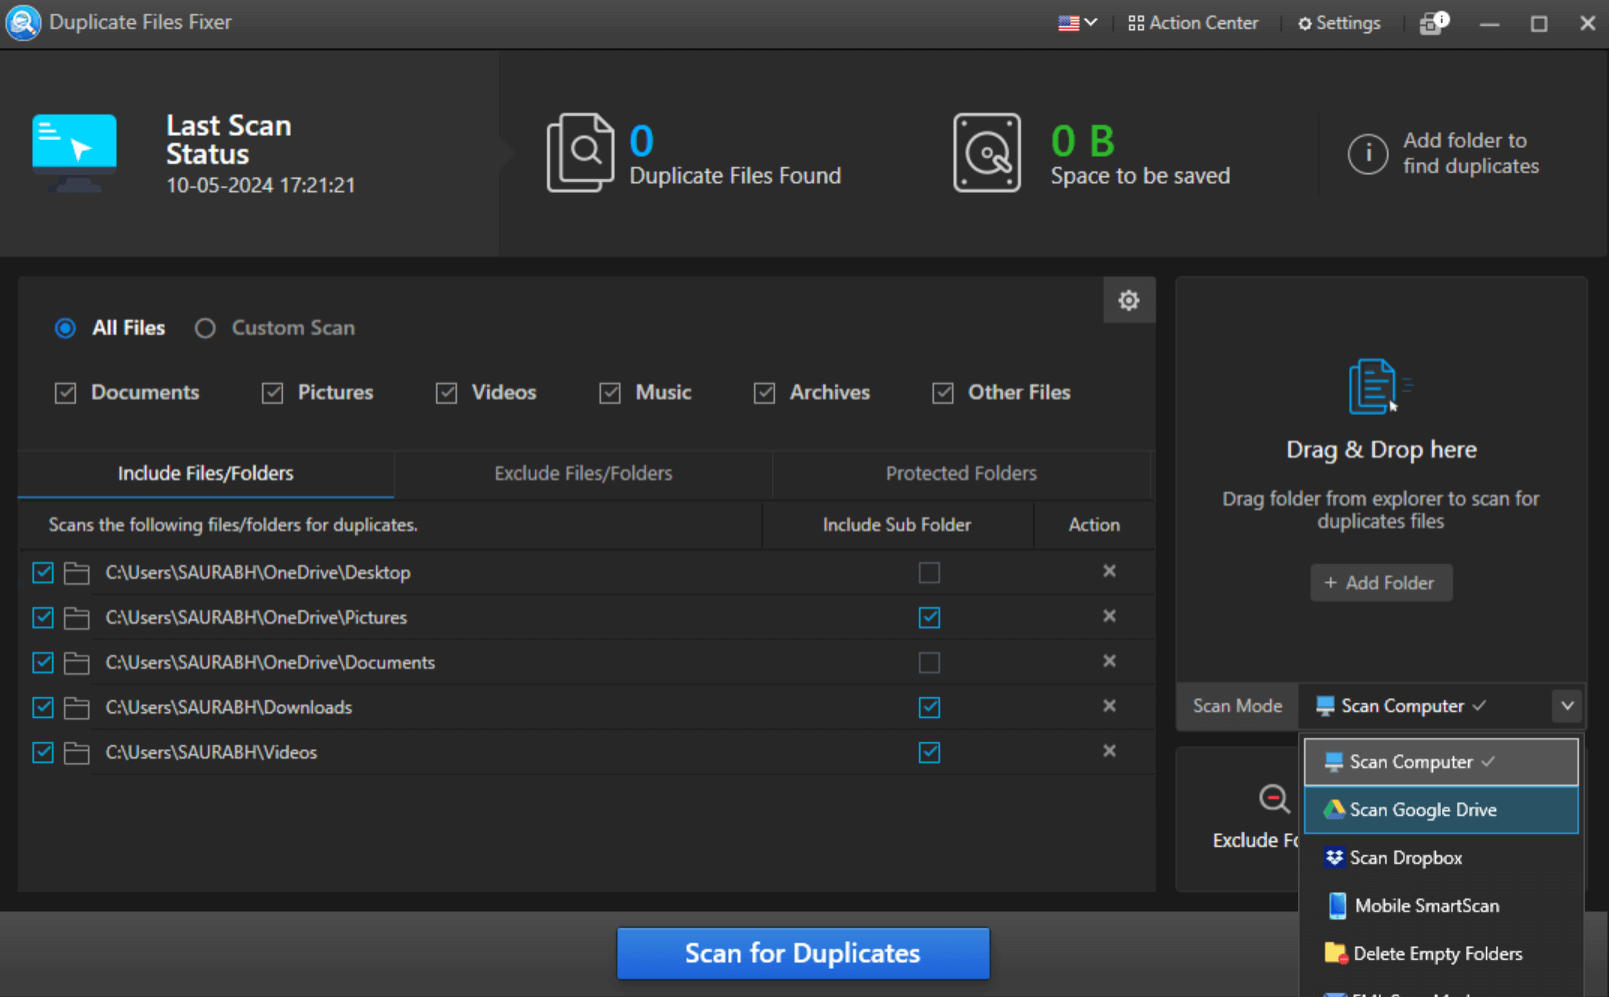Uncheck the Archives file type checkbox
Screen dimensions: 1609x997
pyautogui.click(x=764, y=393)
